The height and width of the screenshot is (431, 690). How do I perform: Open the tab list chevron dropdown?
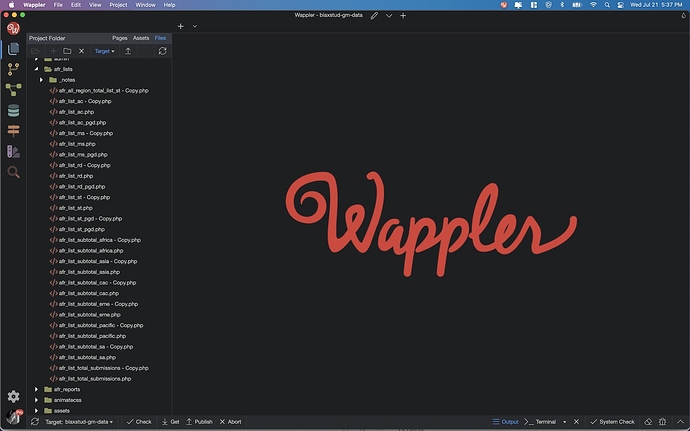pos(195,26)
